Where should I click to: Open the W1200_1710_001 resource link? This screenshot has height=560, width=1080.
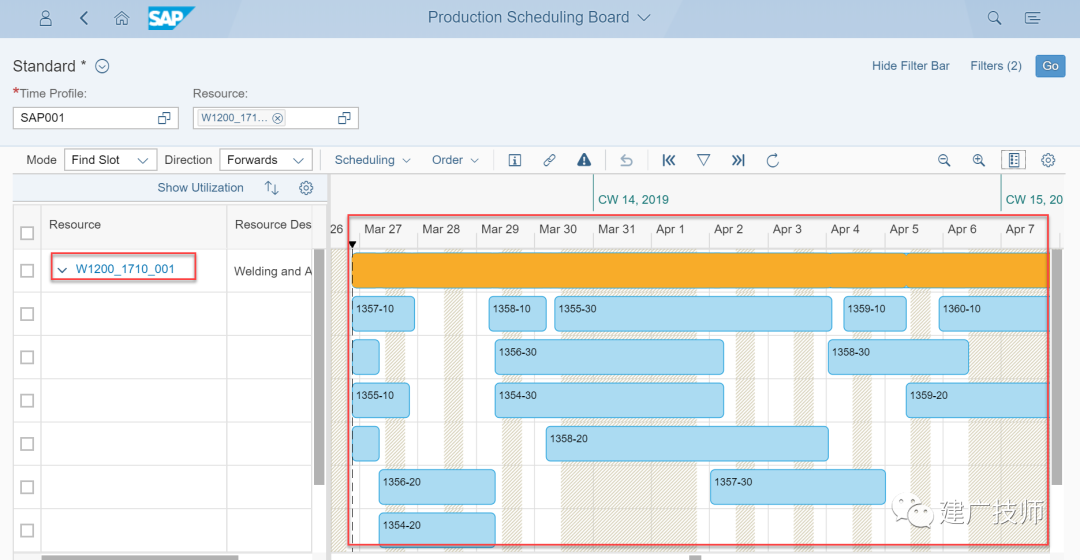(x=125, y=269)
